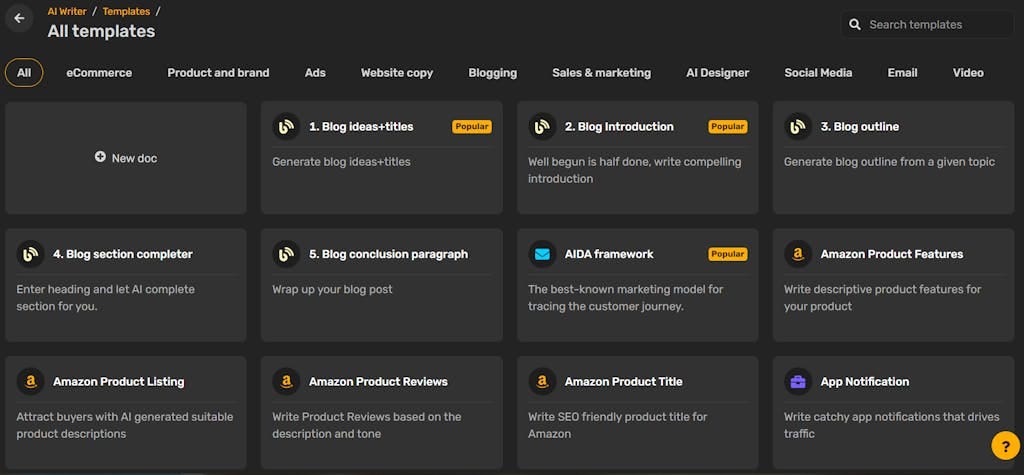Open the Amazon Product Reviews template card

coord(381,412)
